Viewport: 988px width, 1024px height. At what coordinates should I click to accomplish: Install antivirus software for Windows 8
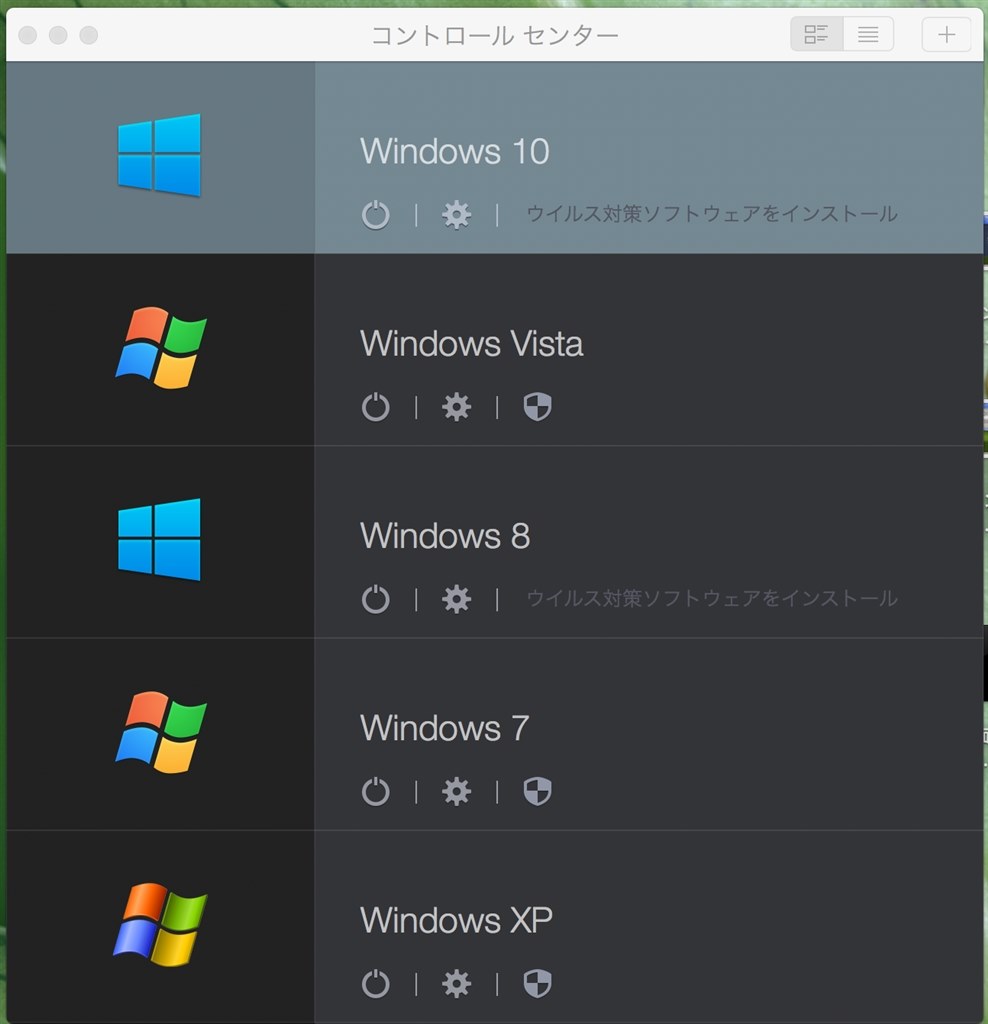[711, 599]
